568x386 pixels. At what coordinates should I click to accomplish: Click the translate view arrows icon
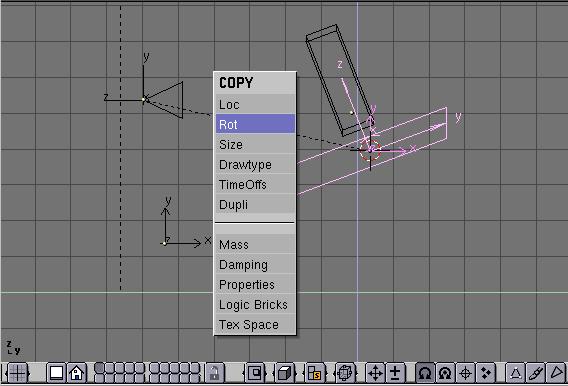tap(375, 373)
